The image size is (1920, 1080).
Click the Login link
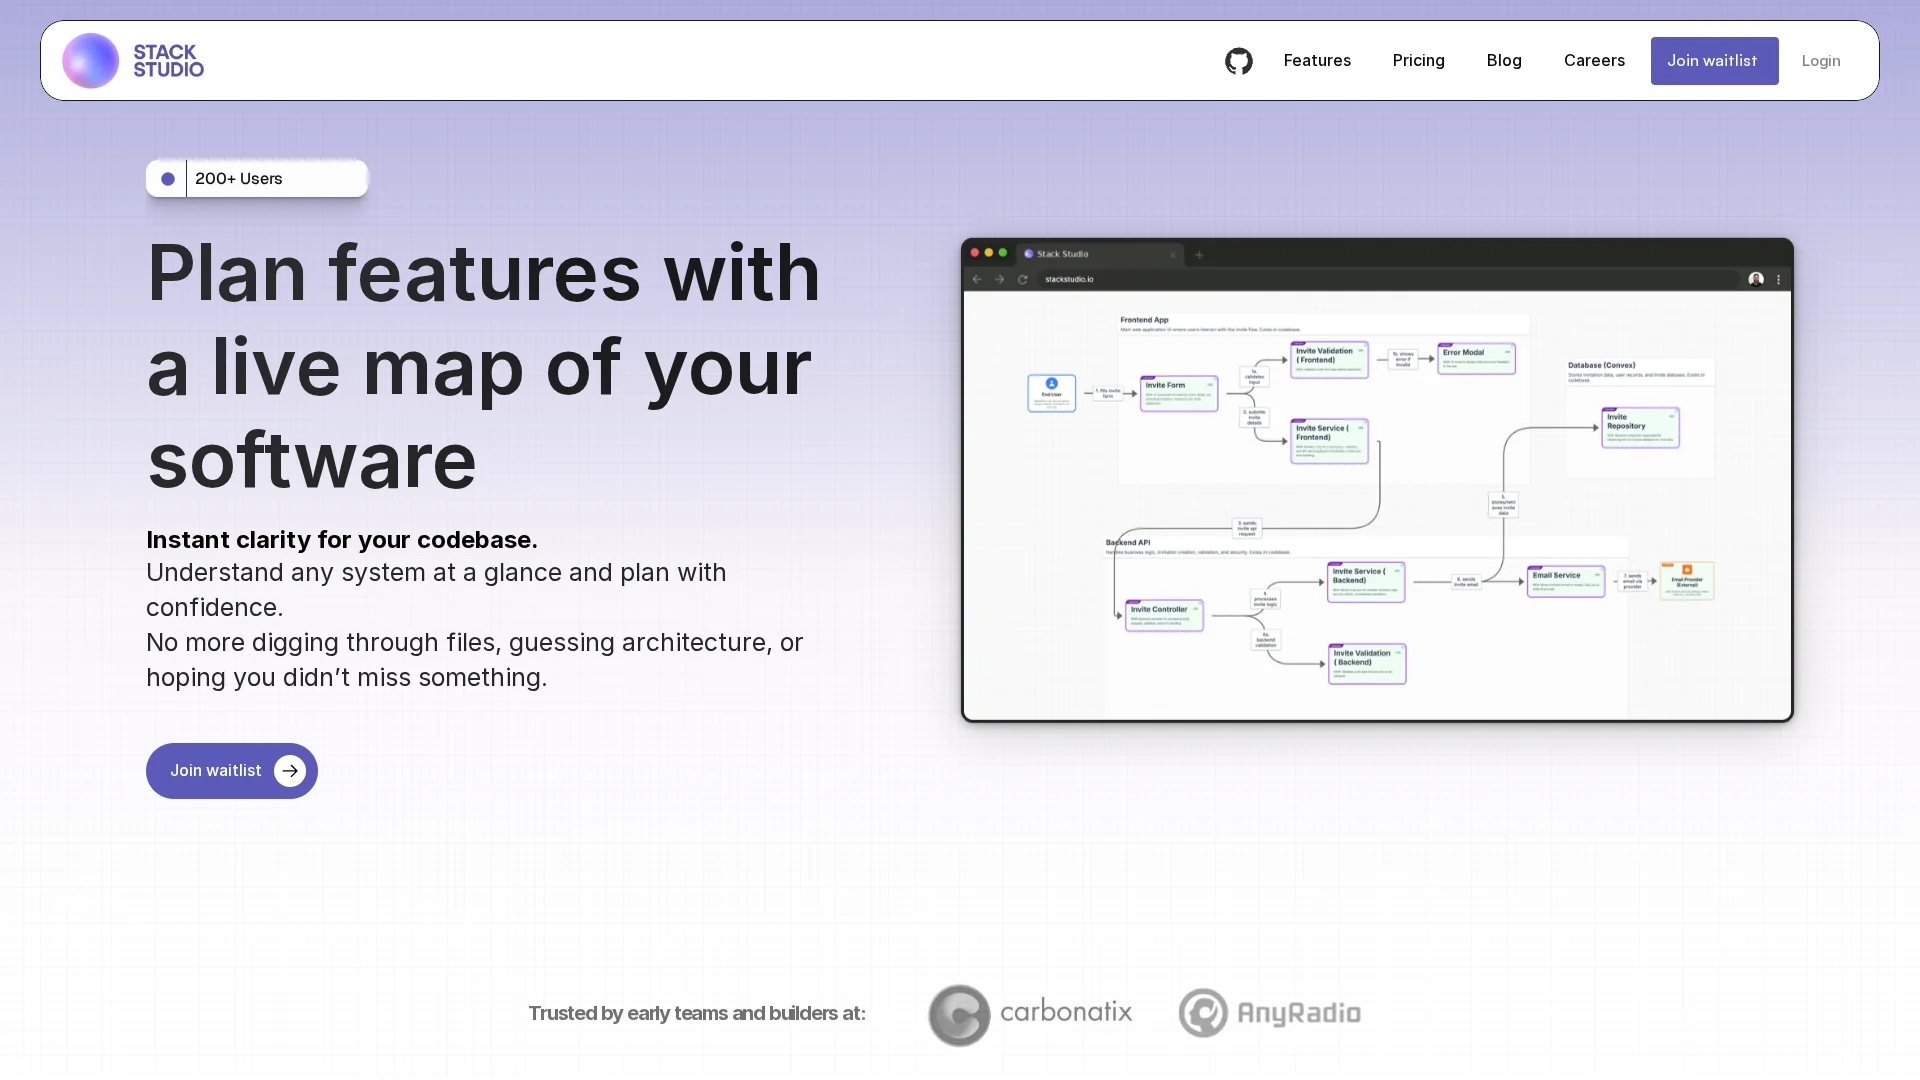pyautogui.click(x=1821, y=61)
